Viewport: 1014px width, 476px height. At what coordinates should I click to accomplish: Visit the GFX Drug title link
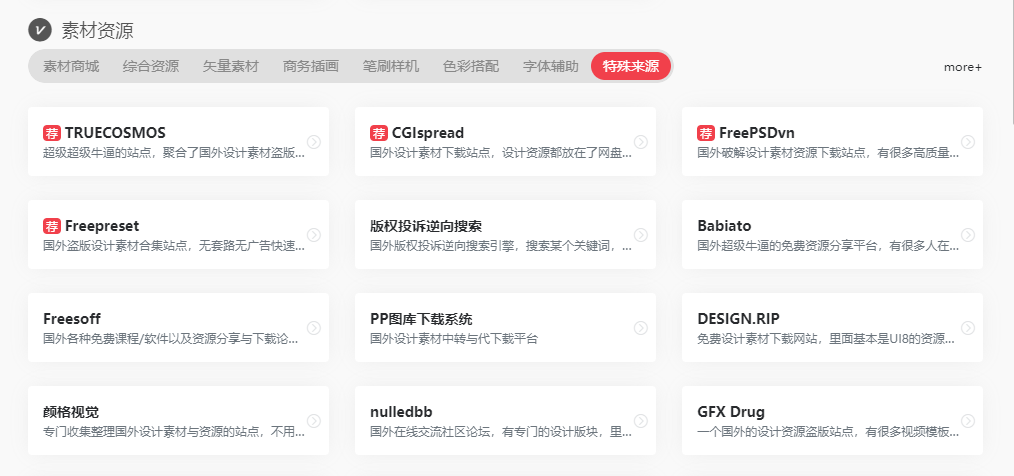(731, 412)
